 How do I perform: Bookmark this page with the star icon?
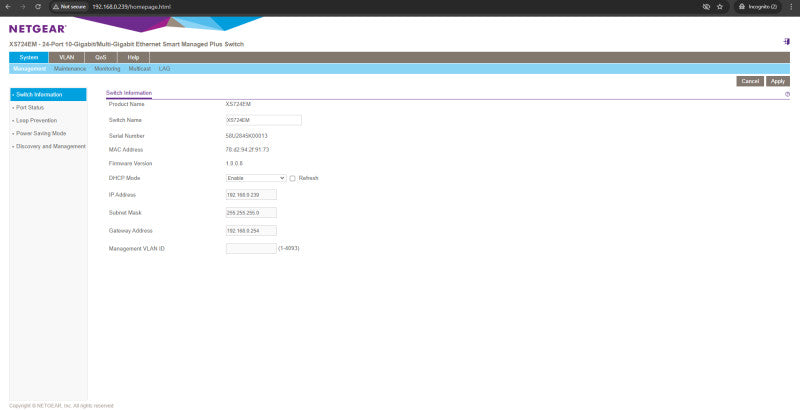pyautogui.click(x=720, y=7)
